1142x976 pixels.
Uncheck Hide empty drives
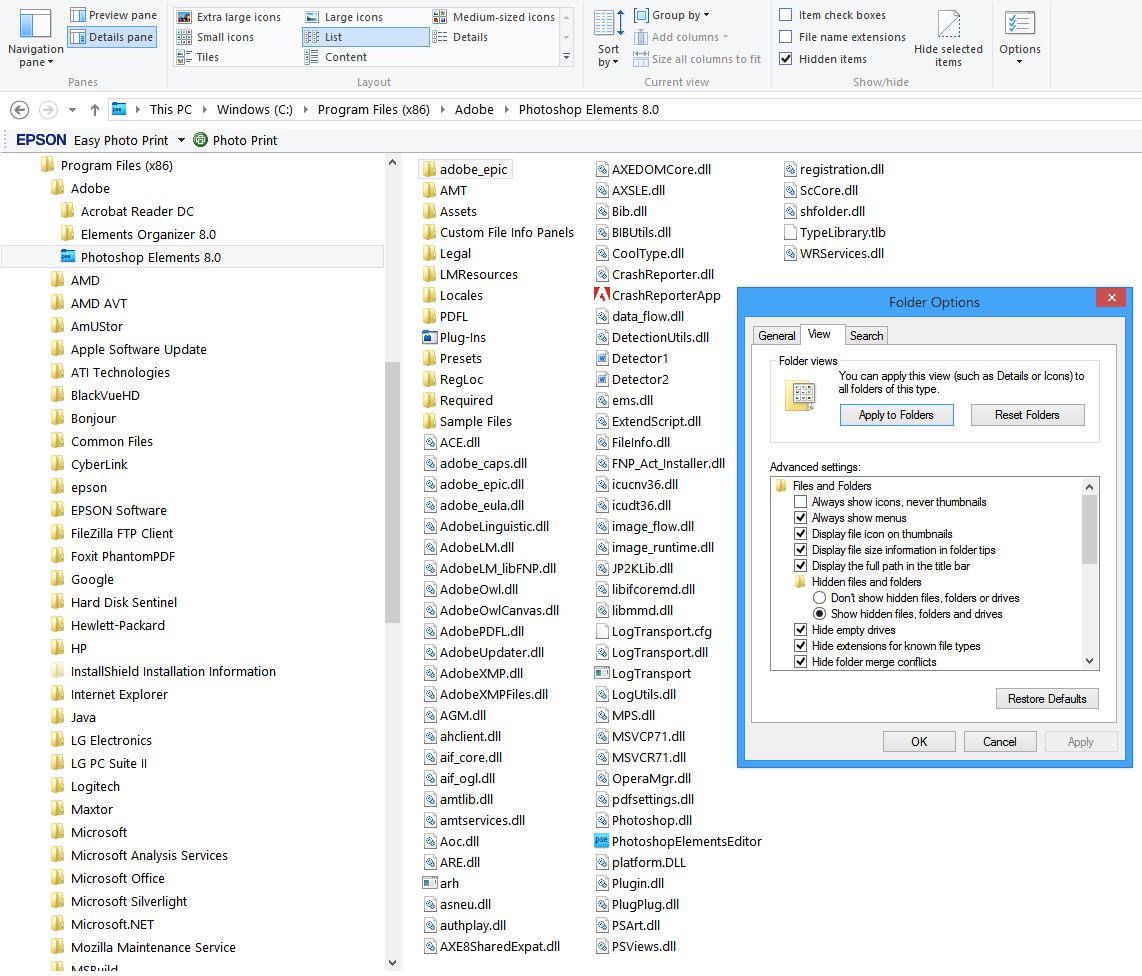tap(801, 630)
